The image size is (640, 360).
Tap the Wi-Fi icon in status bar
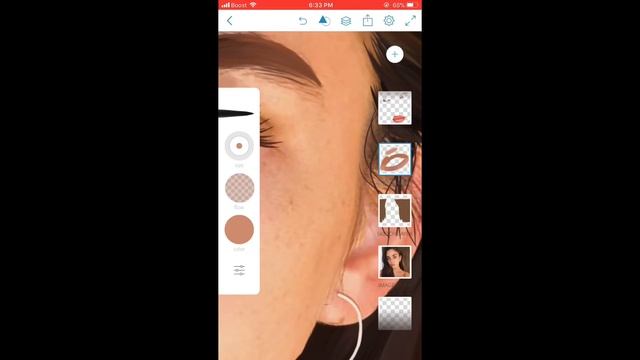coord(253,5)
